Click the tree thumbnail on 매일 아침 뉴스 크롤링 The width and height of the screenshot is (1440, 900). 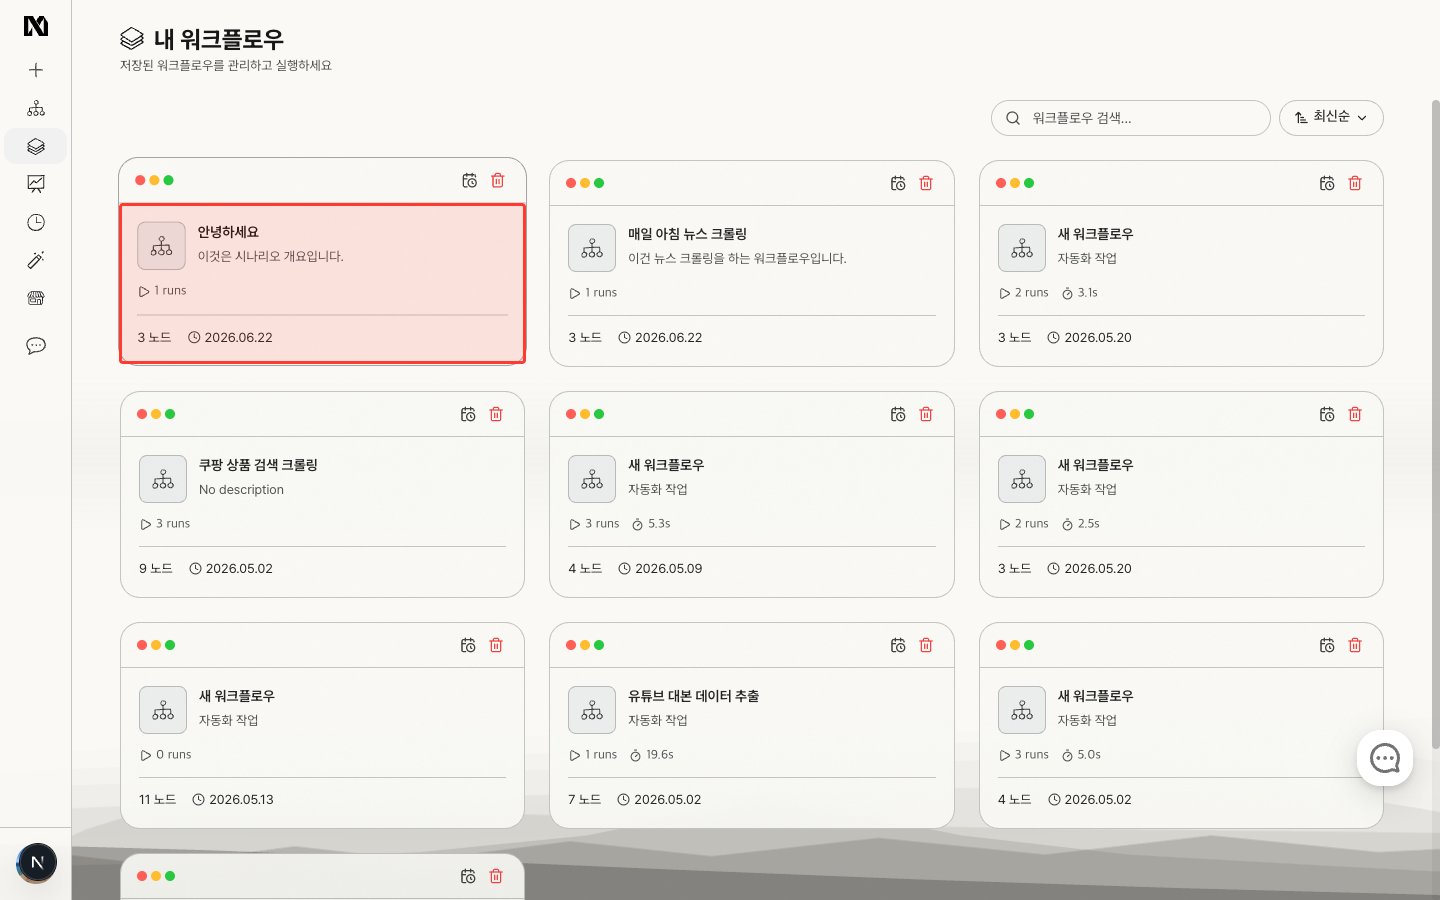(592, 248)
